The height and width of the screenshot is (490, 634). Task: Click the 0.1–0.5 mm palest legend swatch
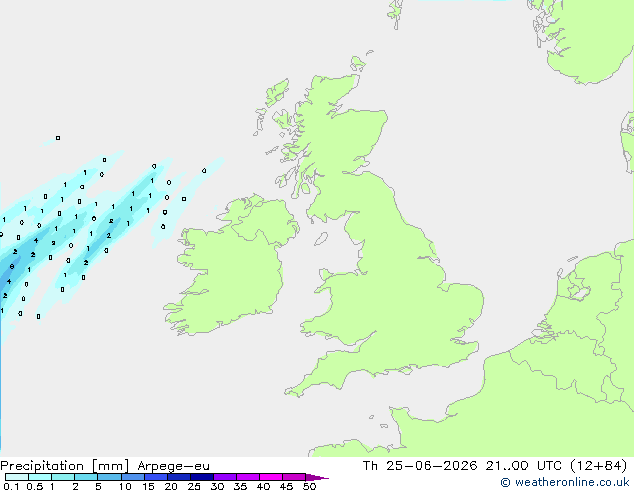tap(17, 477)
